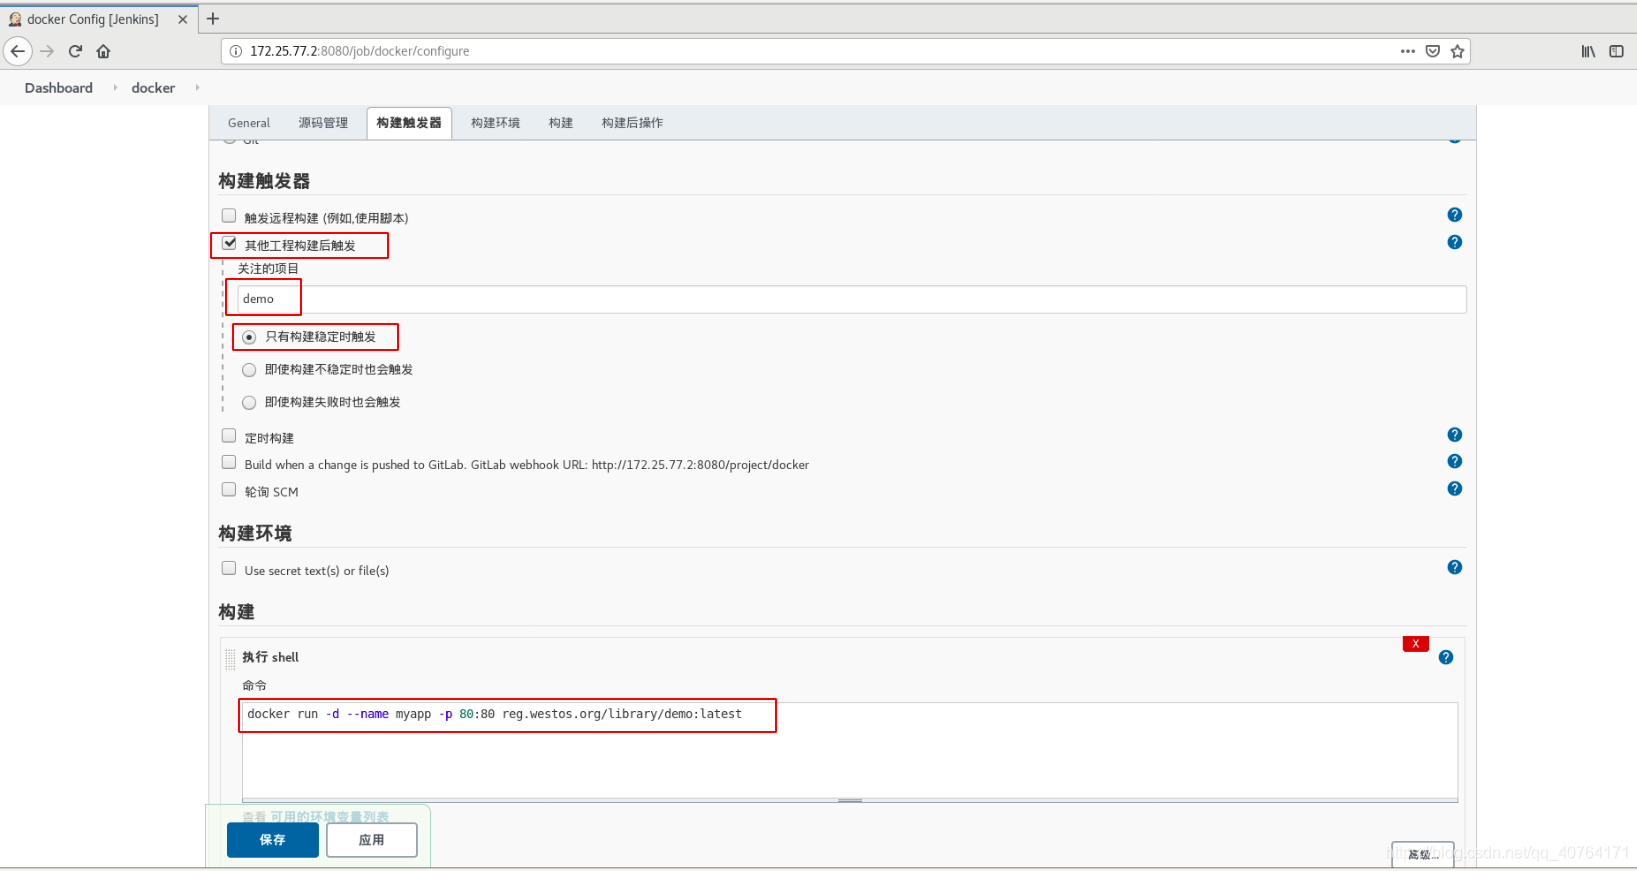Enable Build when change pushed to GitLab
Screen dimensions: 1637x871
coord(229,462)
